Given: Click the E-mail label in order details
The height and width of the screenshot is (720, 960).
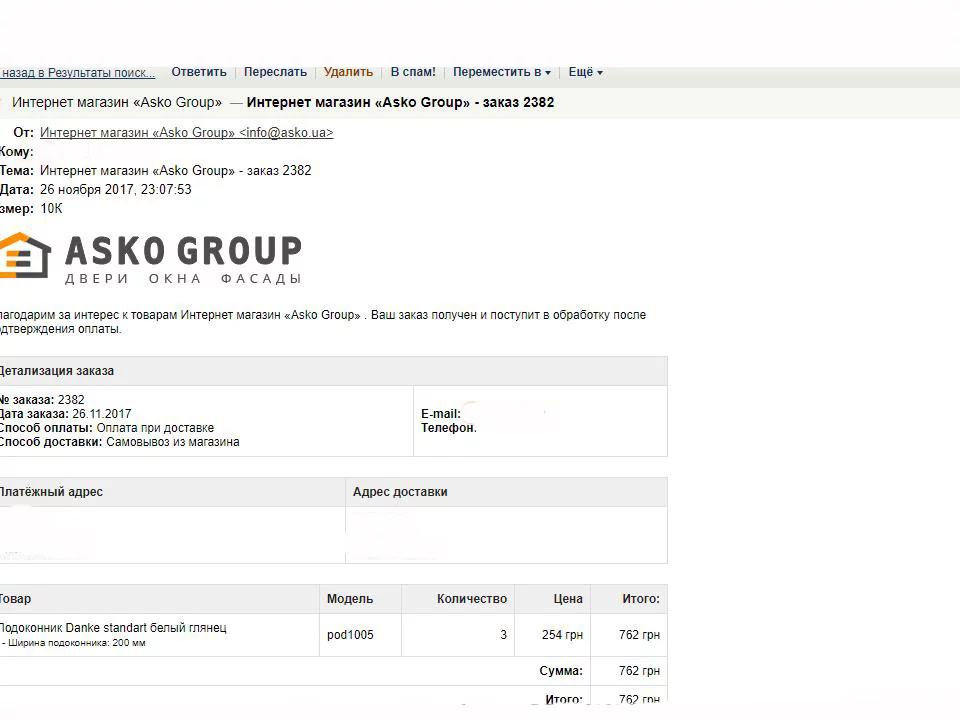Looking at the screenshot, I should pos(441,414).
